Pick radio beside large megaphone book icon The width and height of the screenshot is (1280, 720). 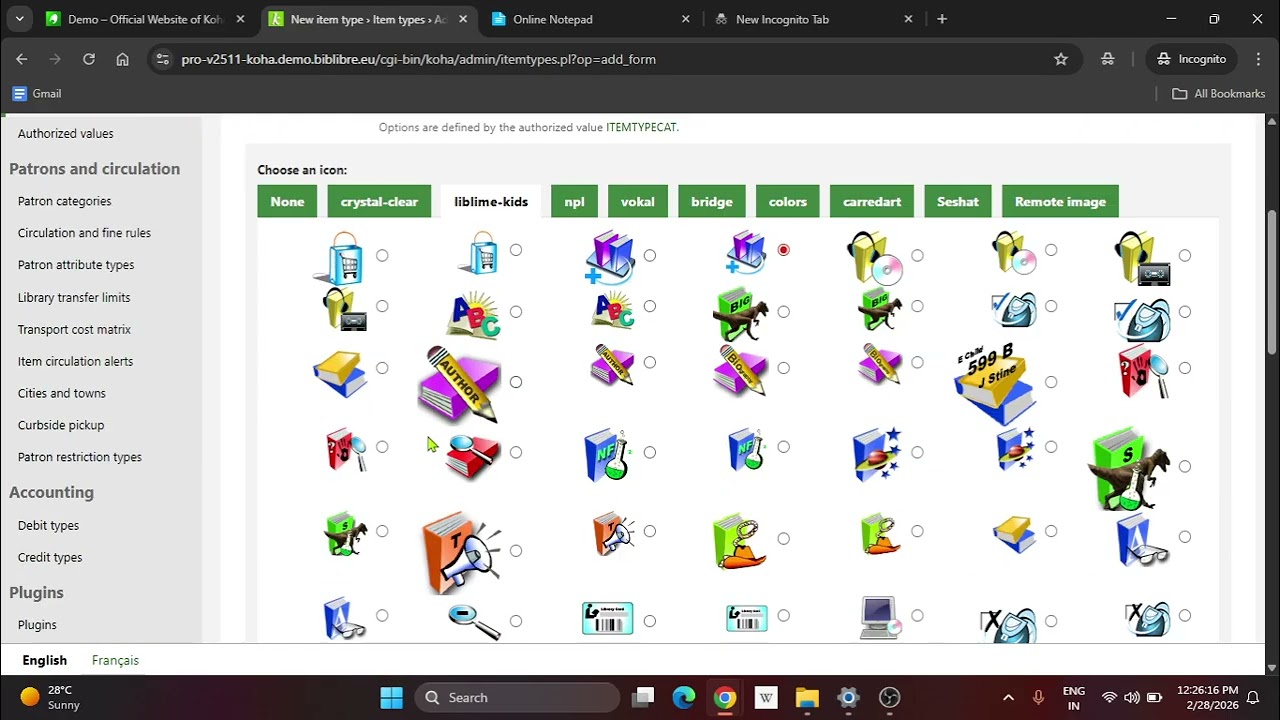click(x=516, y=551)
